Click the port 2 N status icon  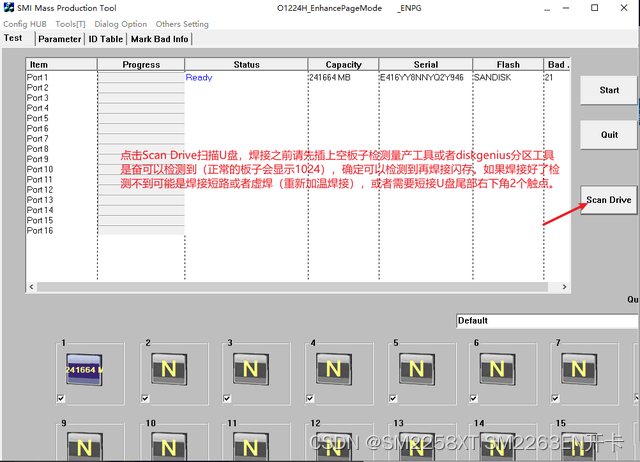(169, 369)
